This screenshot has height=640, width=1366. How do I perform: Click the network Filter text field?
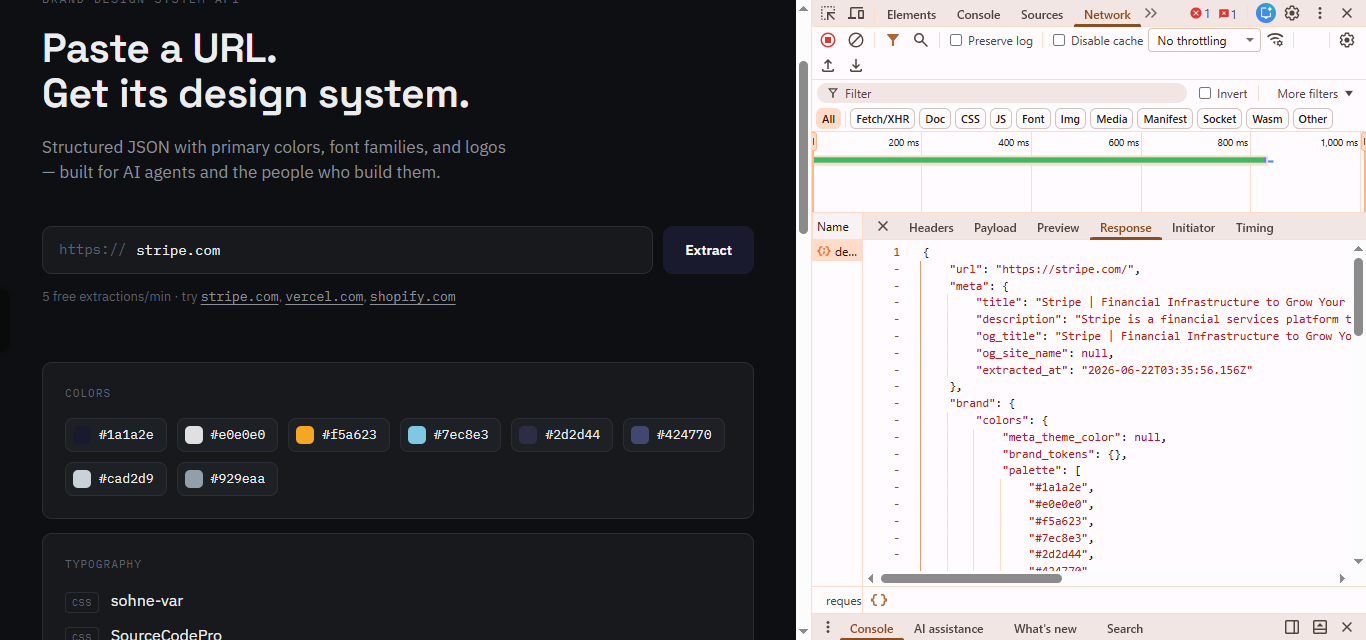pyautogui.click(x=1001, y=93)
